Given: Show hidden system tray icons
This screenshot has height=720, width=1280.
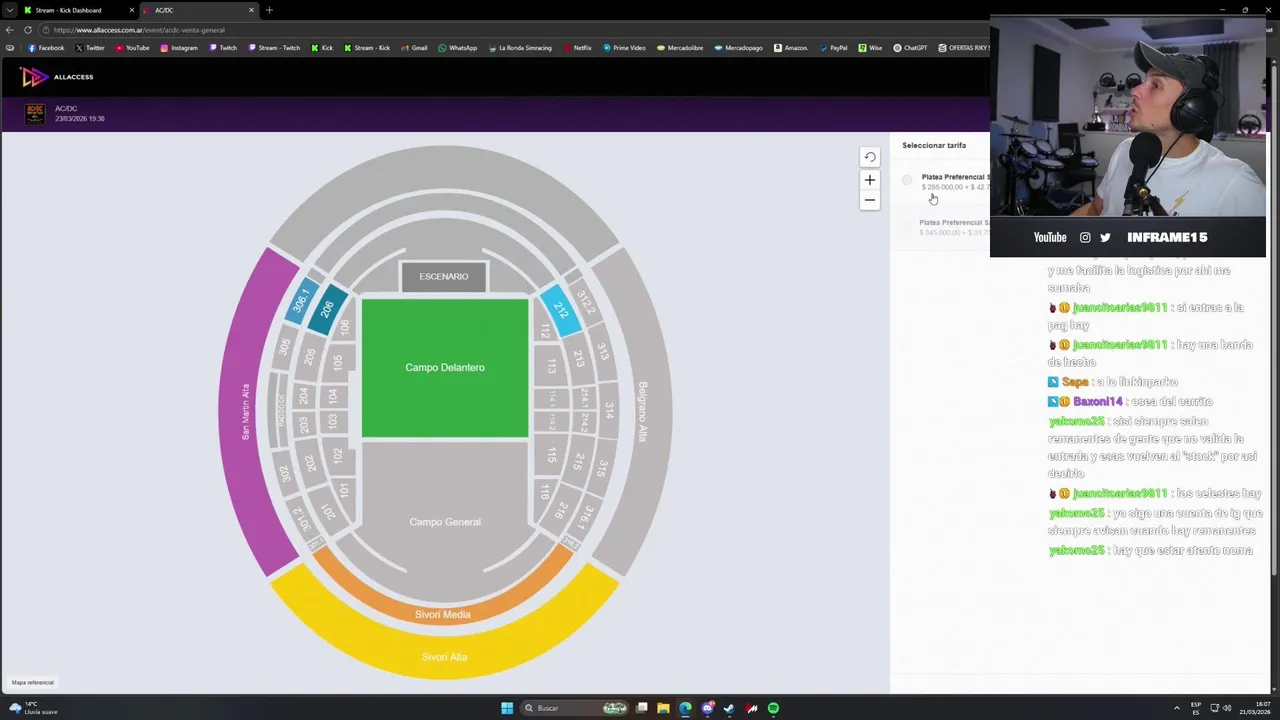Looking at the screenshot, I should click(x=1176, y=708).
